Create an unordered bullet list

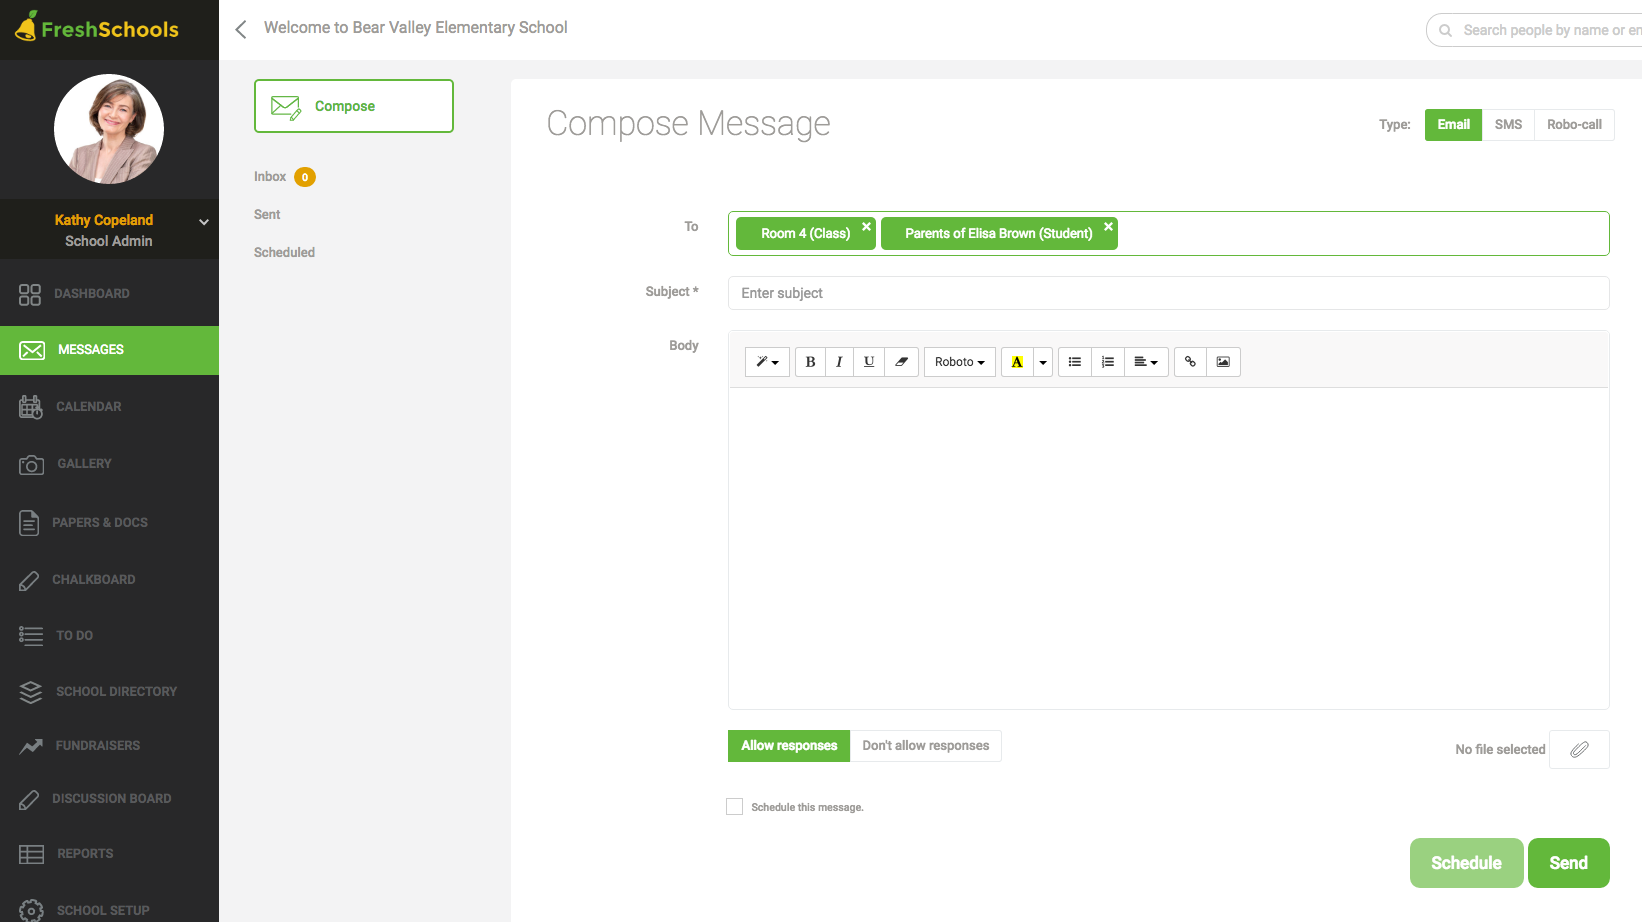(x=1075, y=362)
